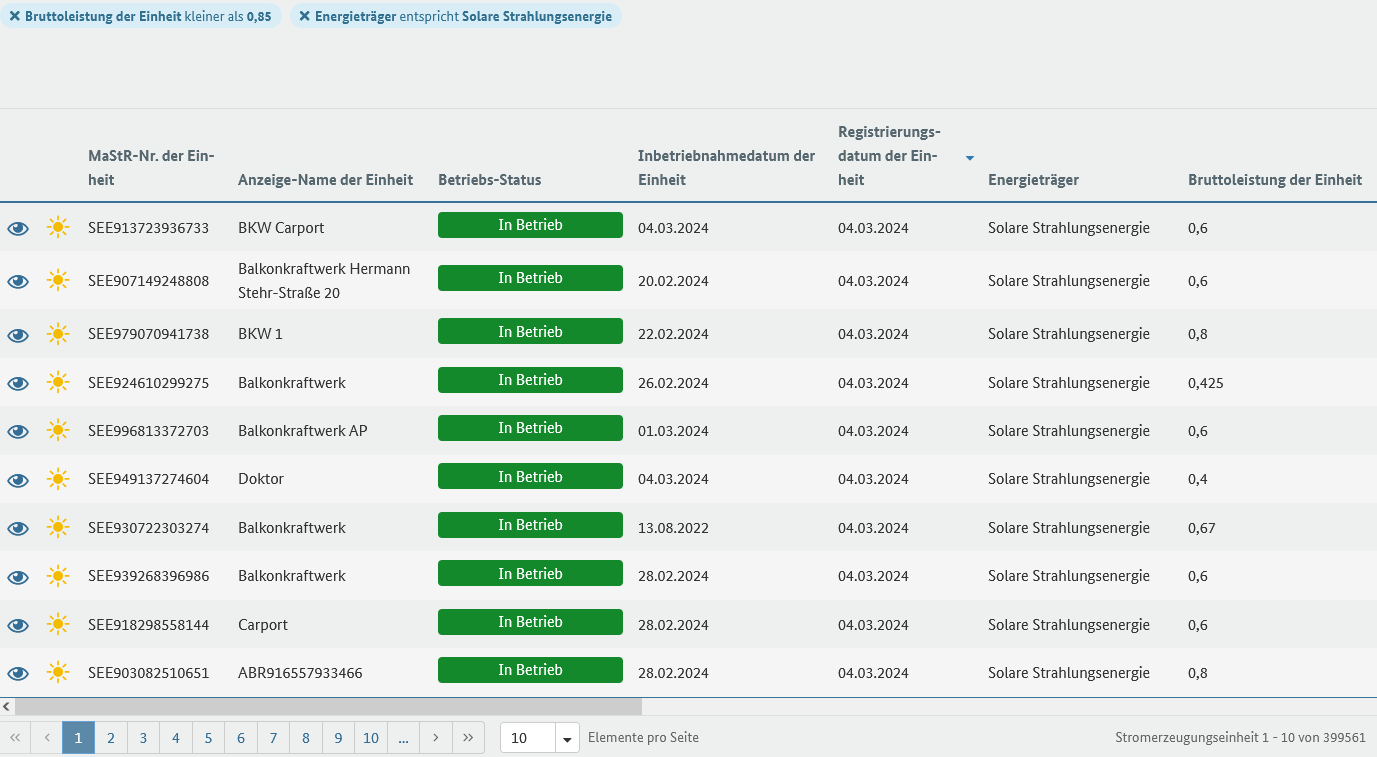The width and height of the screenshot is (1377, 757).
Task: Go to page 5
Action: pos(208,738)
